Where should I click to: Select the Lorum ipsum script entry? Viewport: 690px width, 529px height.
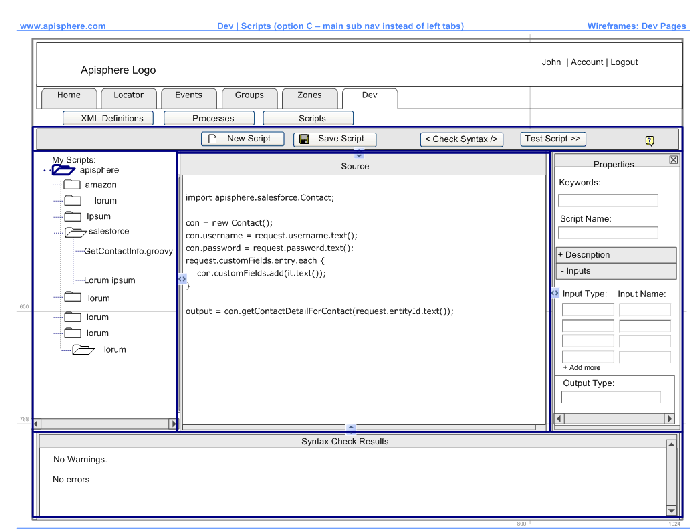[x=110, y=280]
